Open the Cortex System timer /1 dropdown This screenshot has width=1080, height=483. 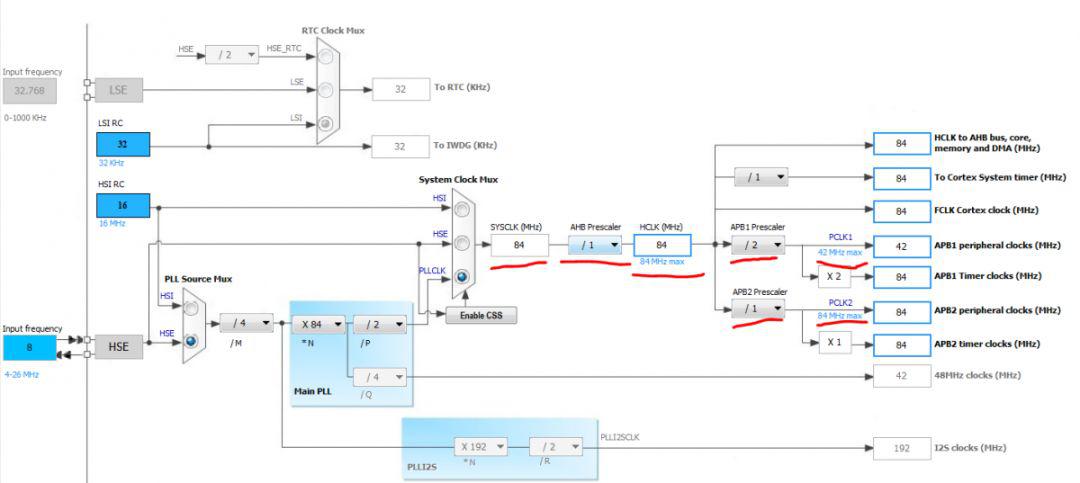(760, 178)
